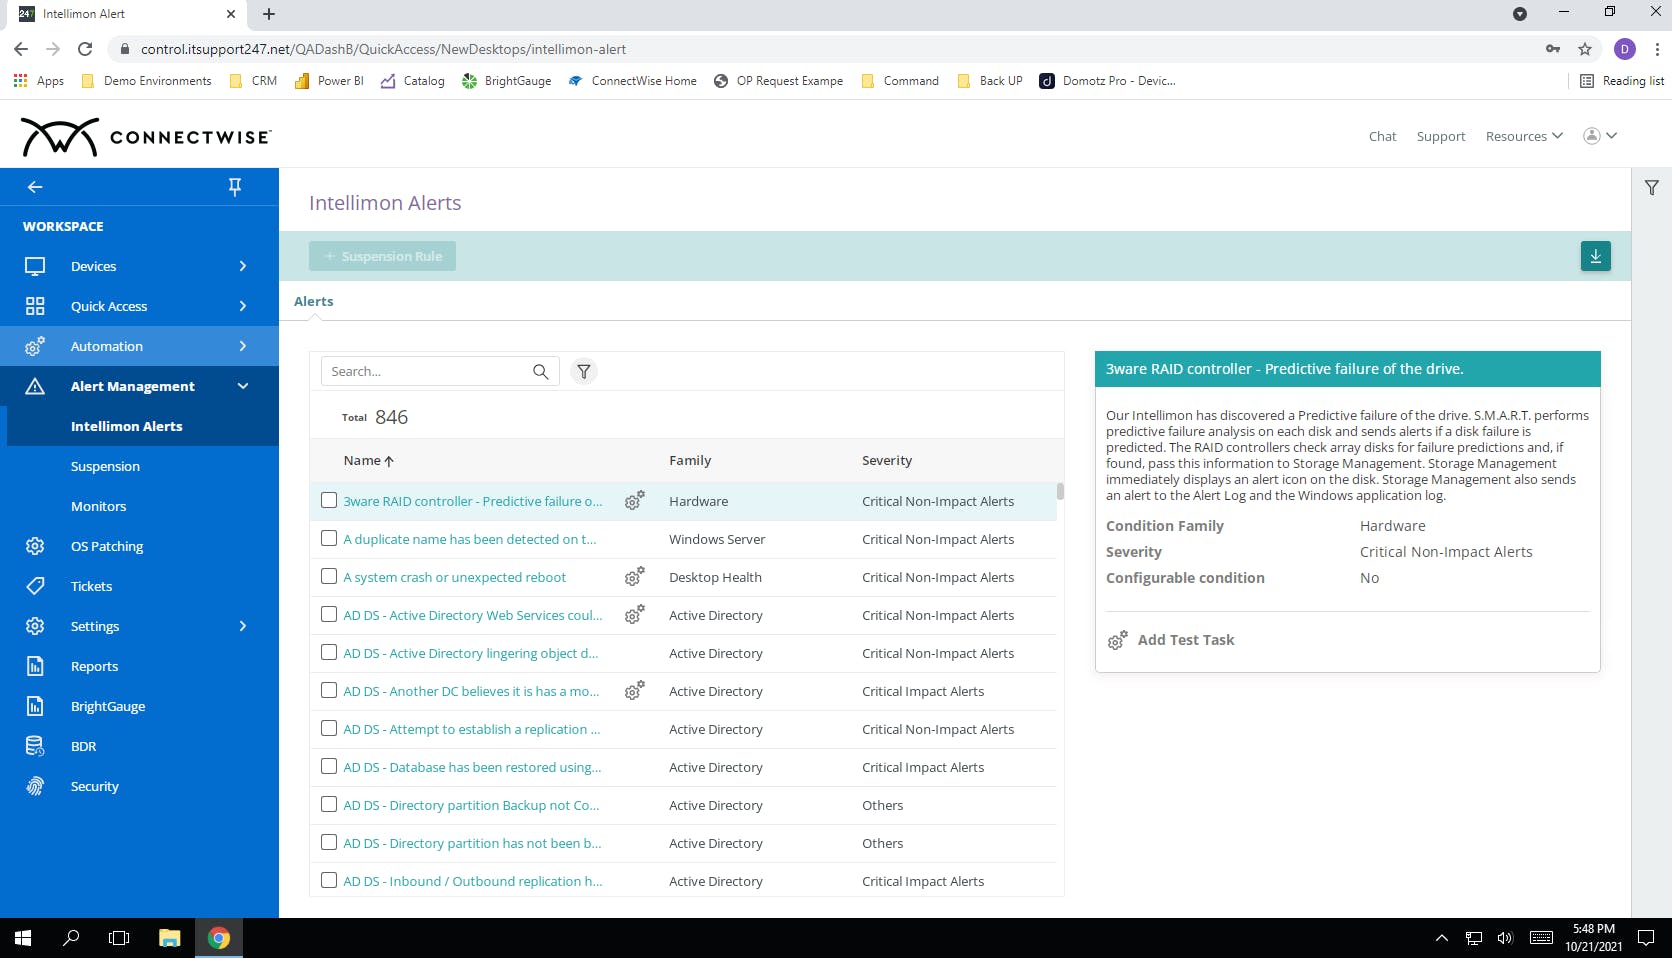
Task: Open ConnectWise Home bookmark
Action: pos(632,81)
